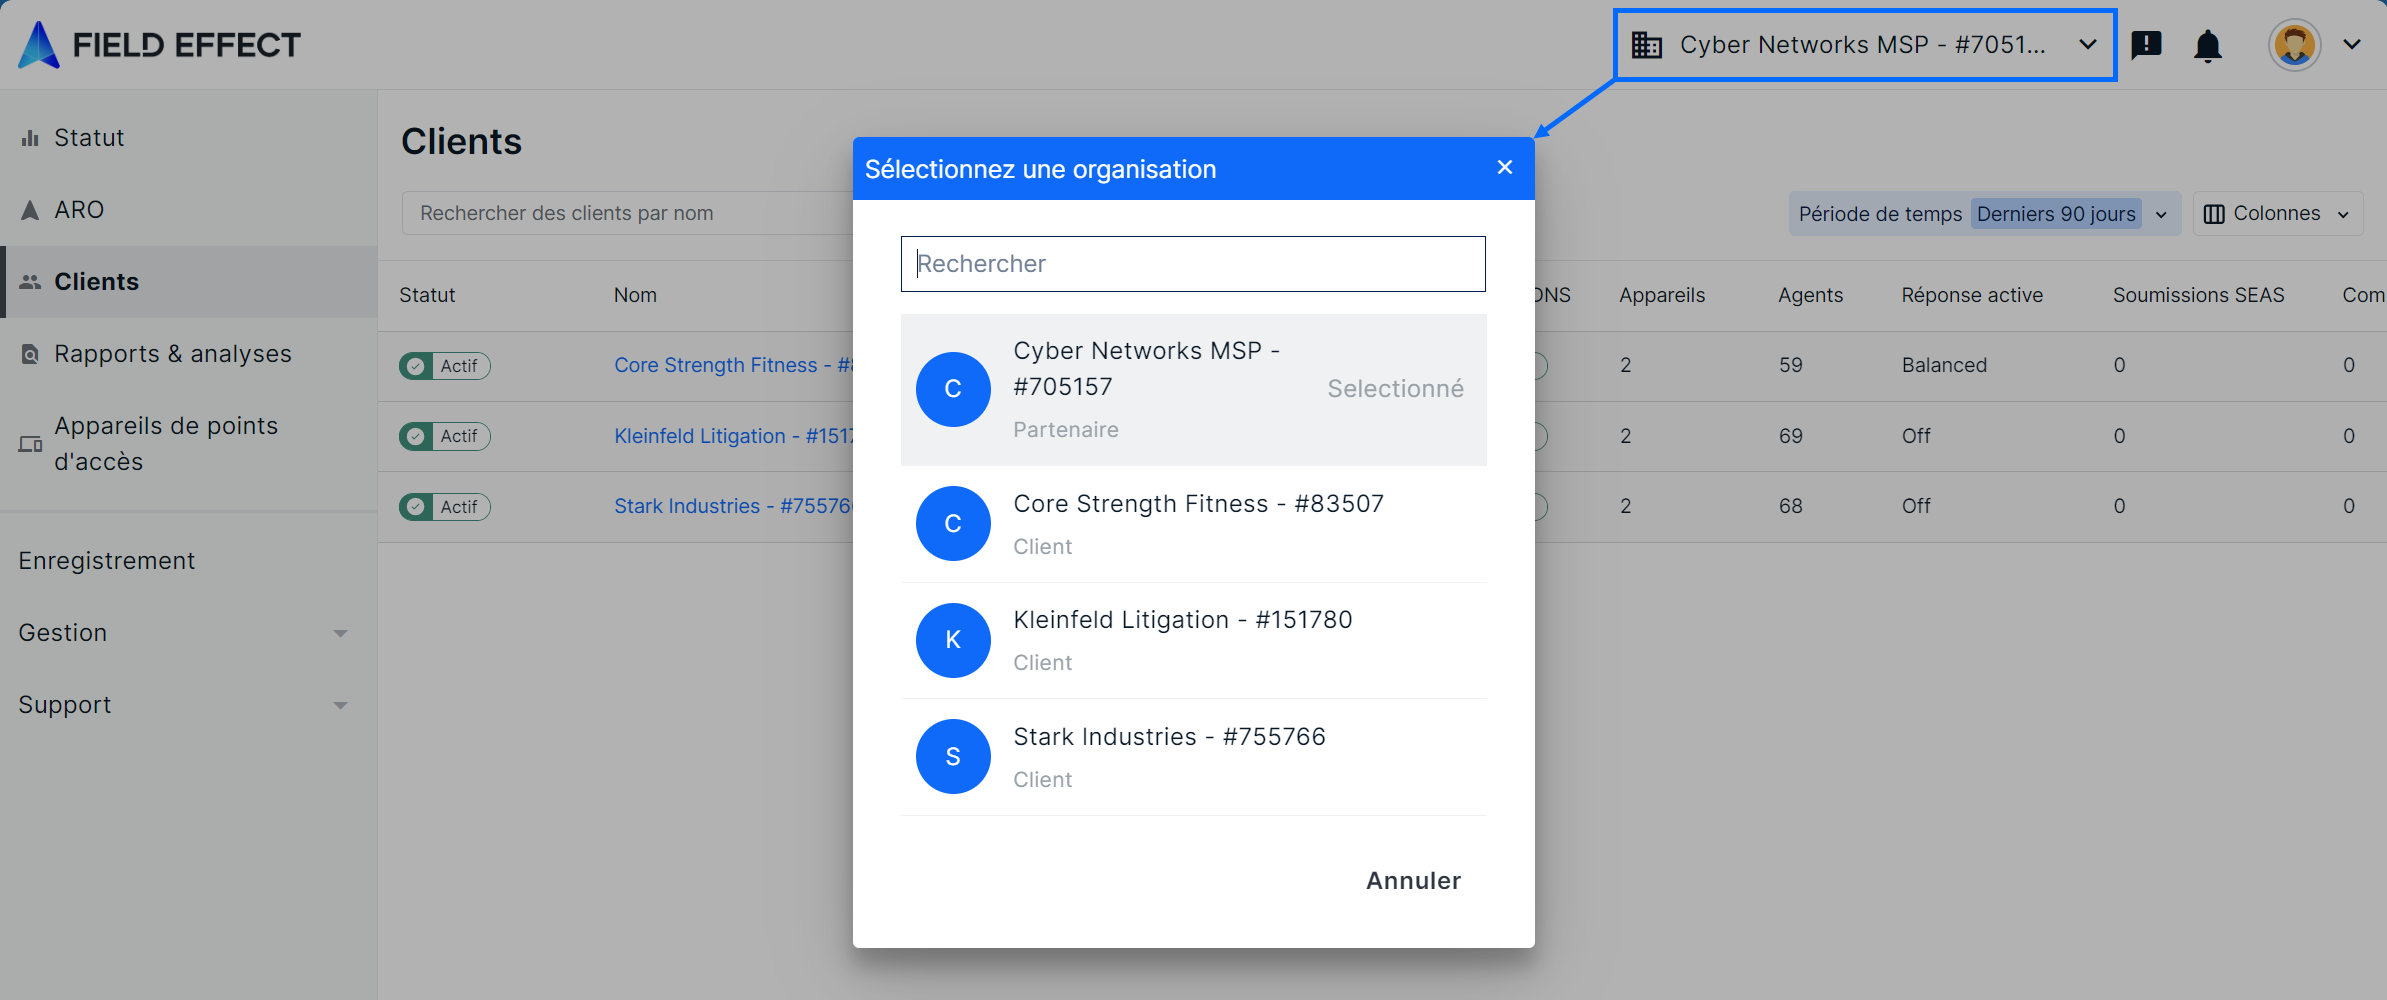Viewport: 2387px width, 1000px height.
Task: Expand the Gestion sidebar section
Action: pos(188,633)
